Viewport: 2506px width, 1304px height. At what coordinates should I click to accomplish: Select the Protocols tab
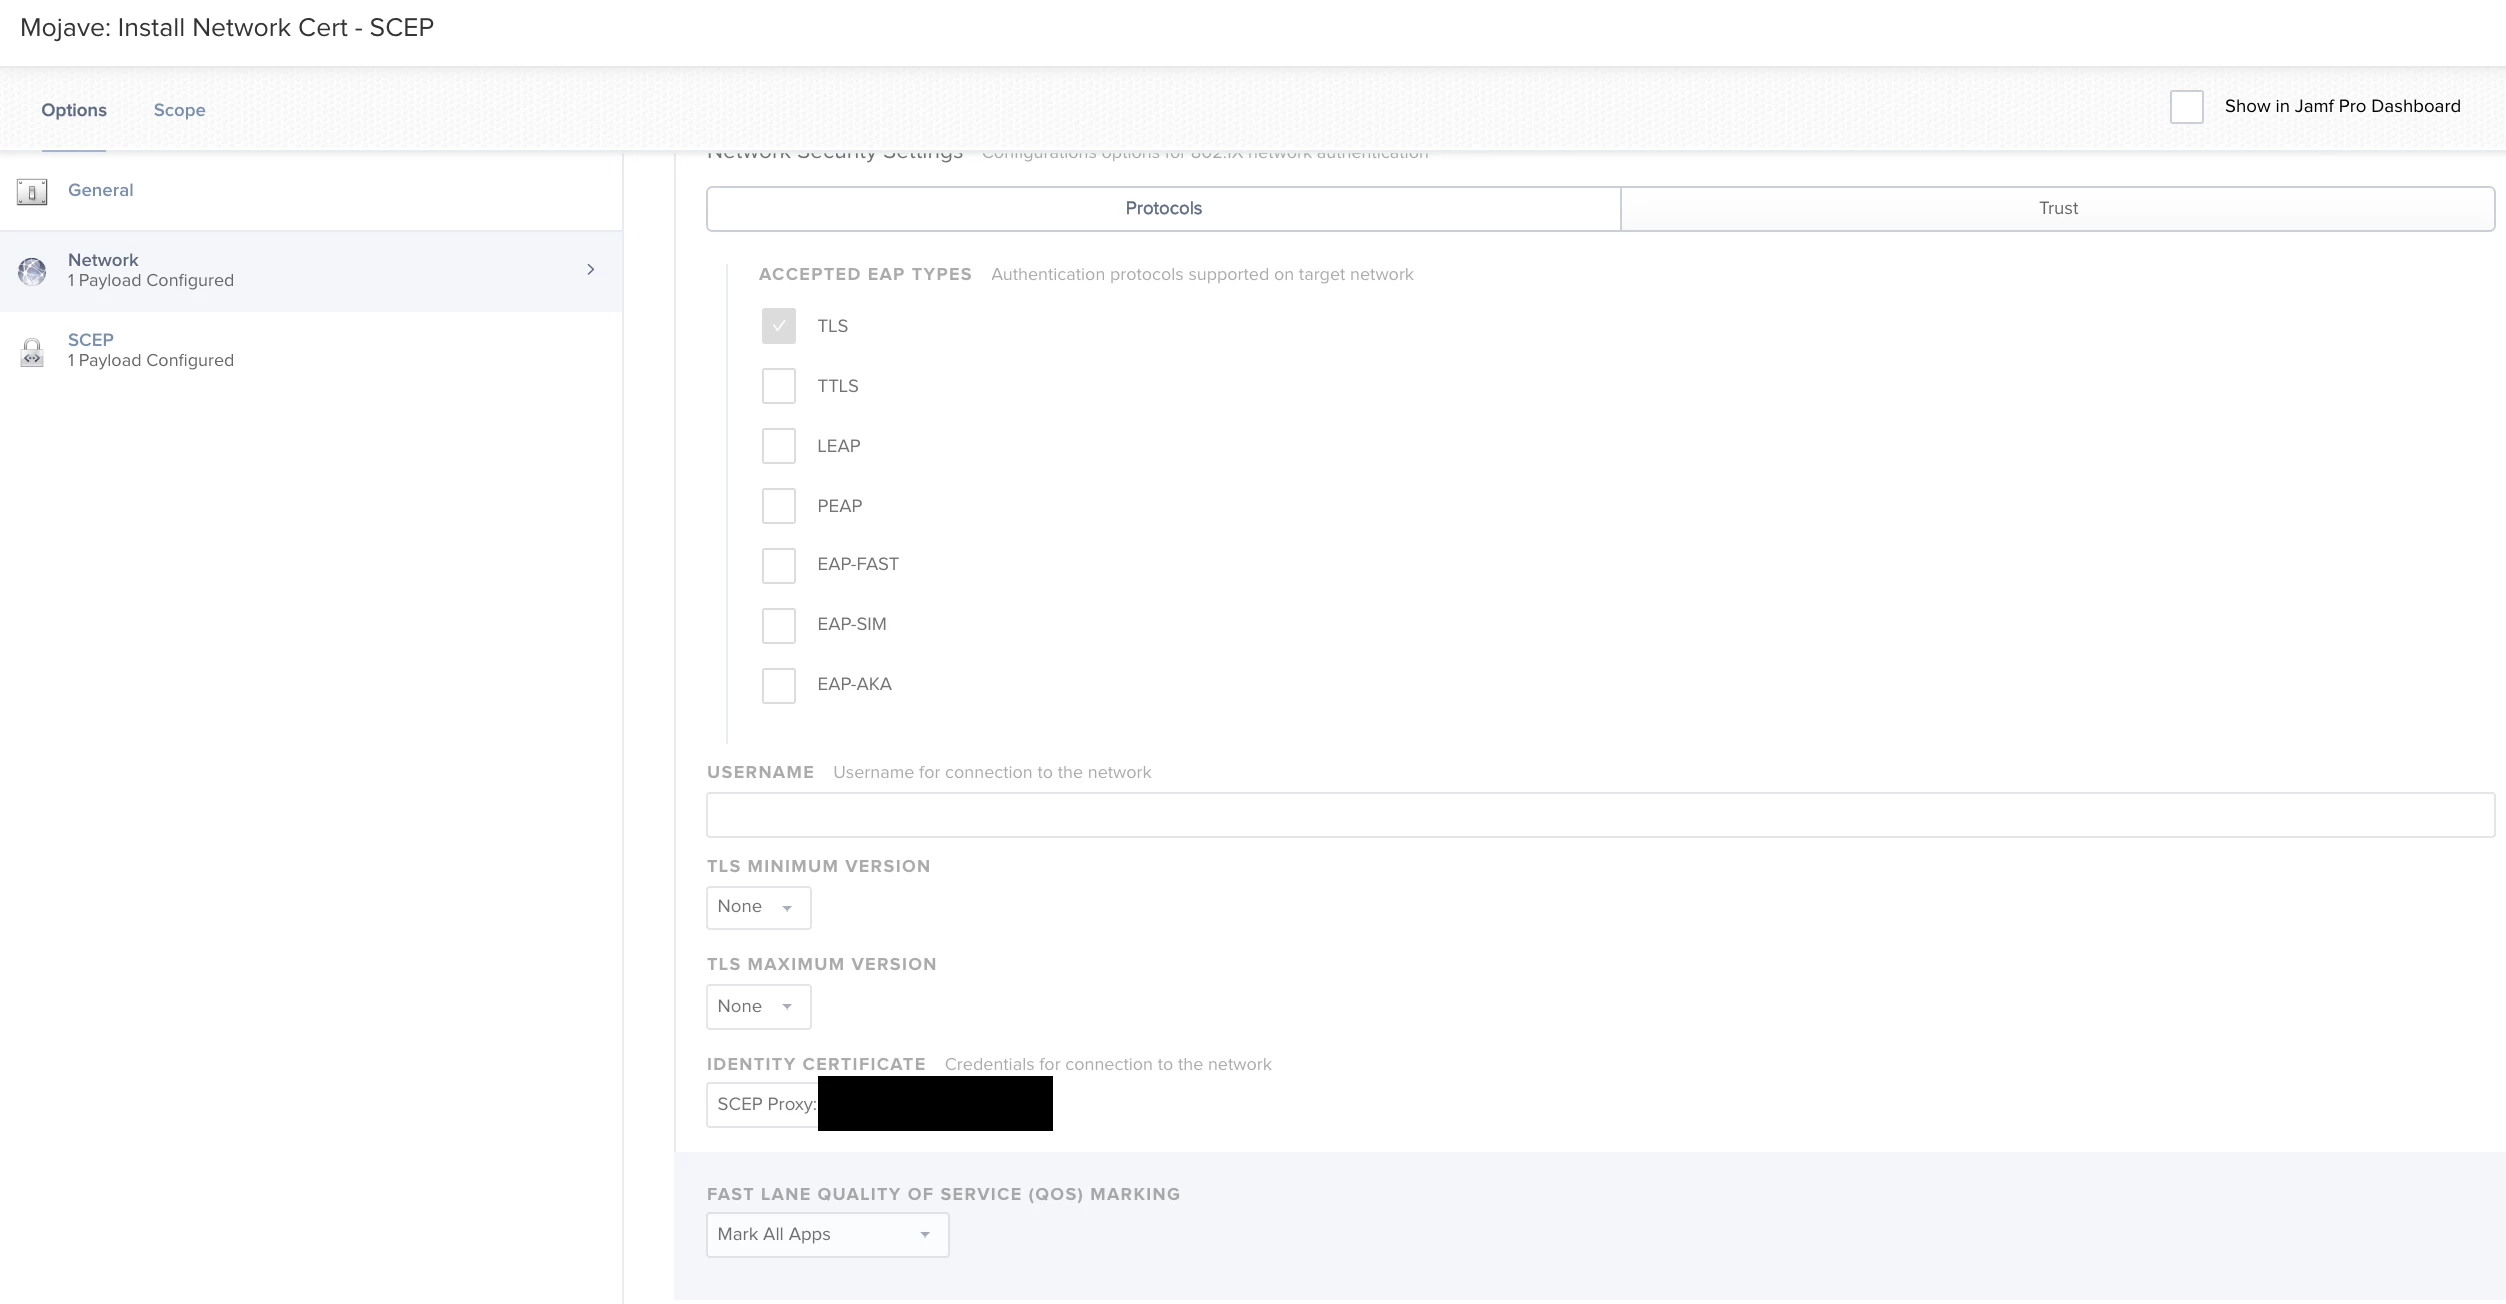click(1163, 209)
